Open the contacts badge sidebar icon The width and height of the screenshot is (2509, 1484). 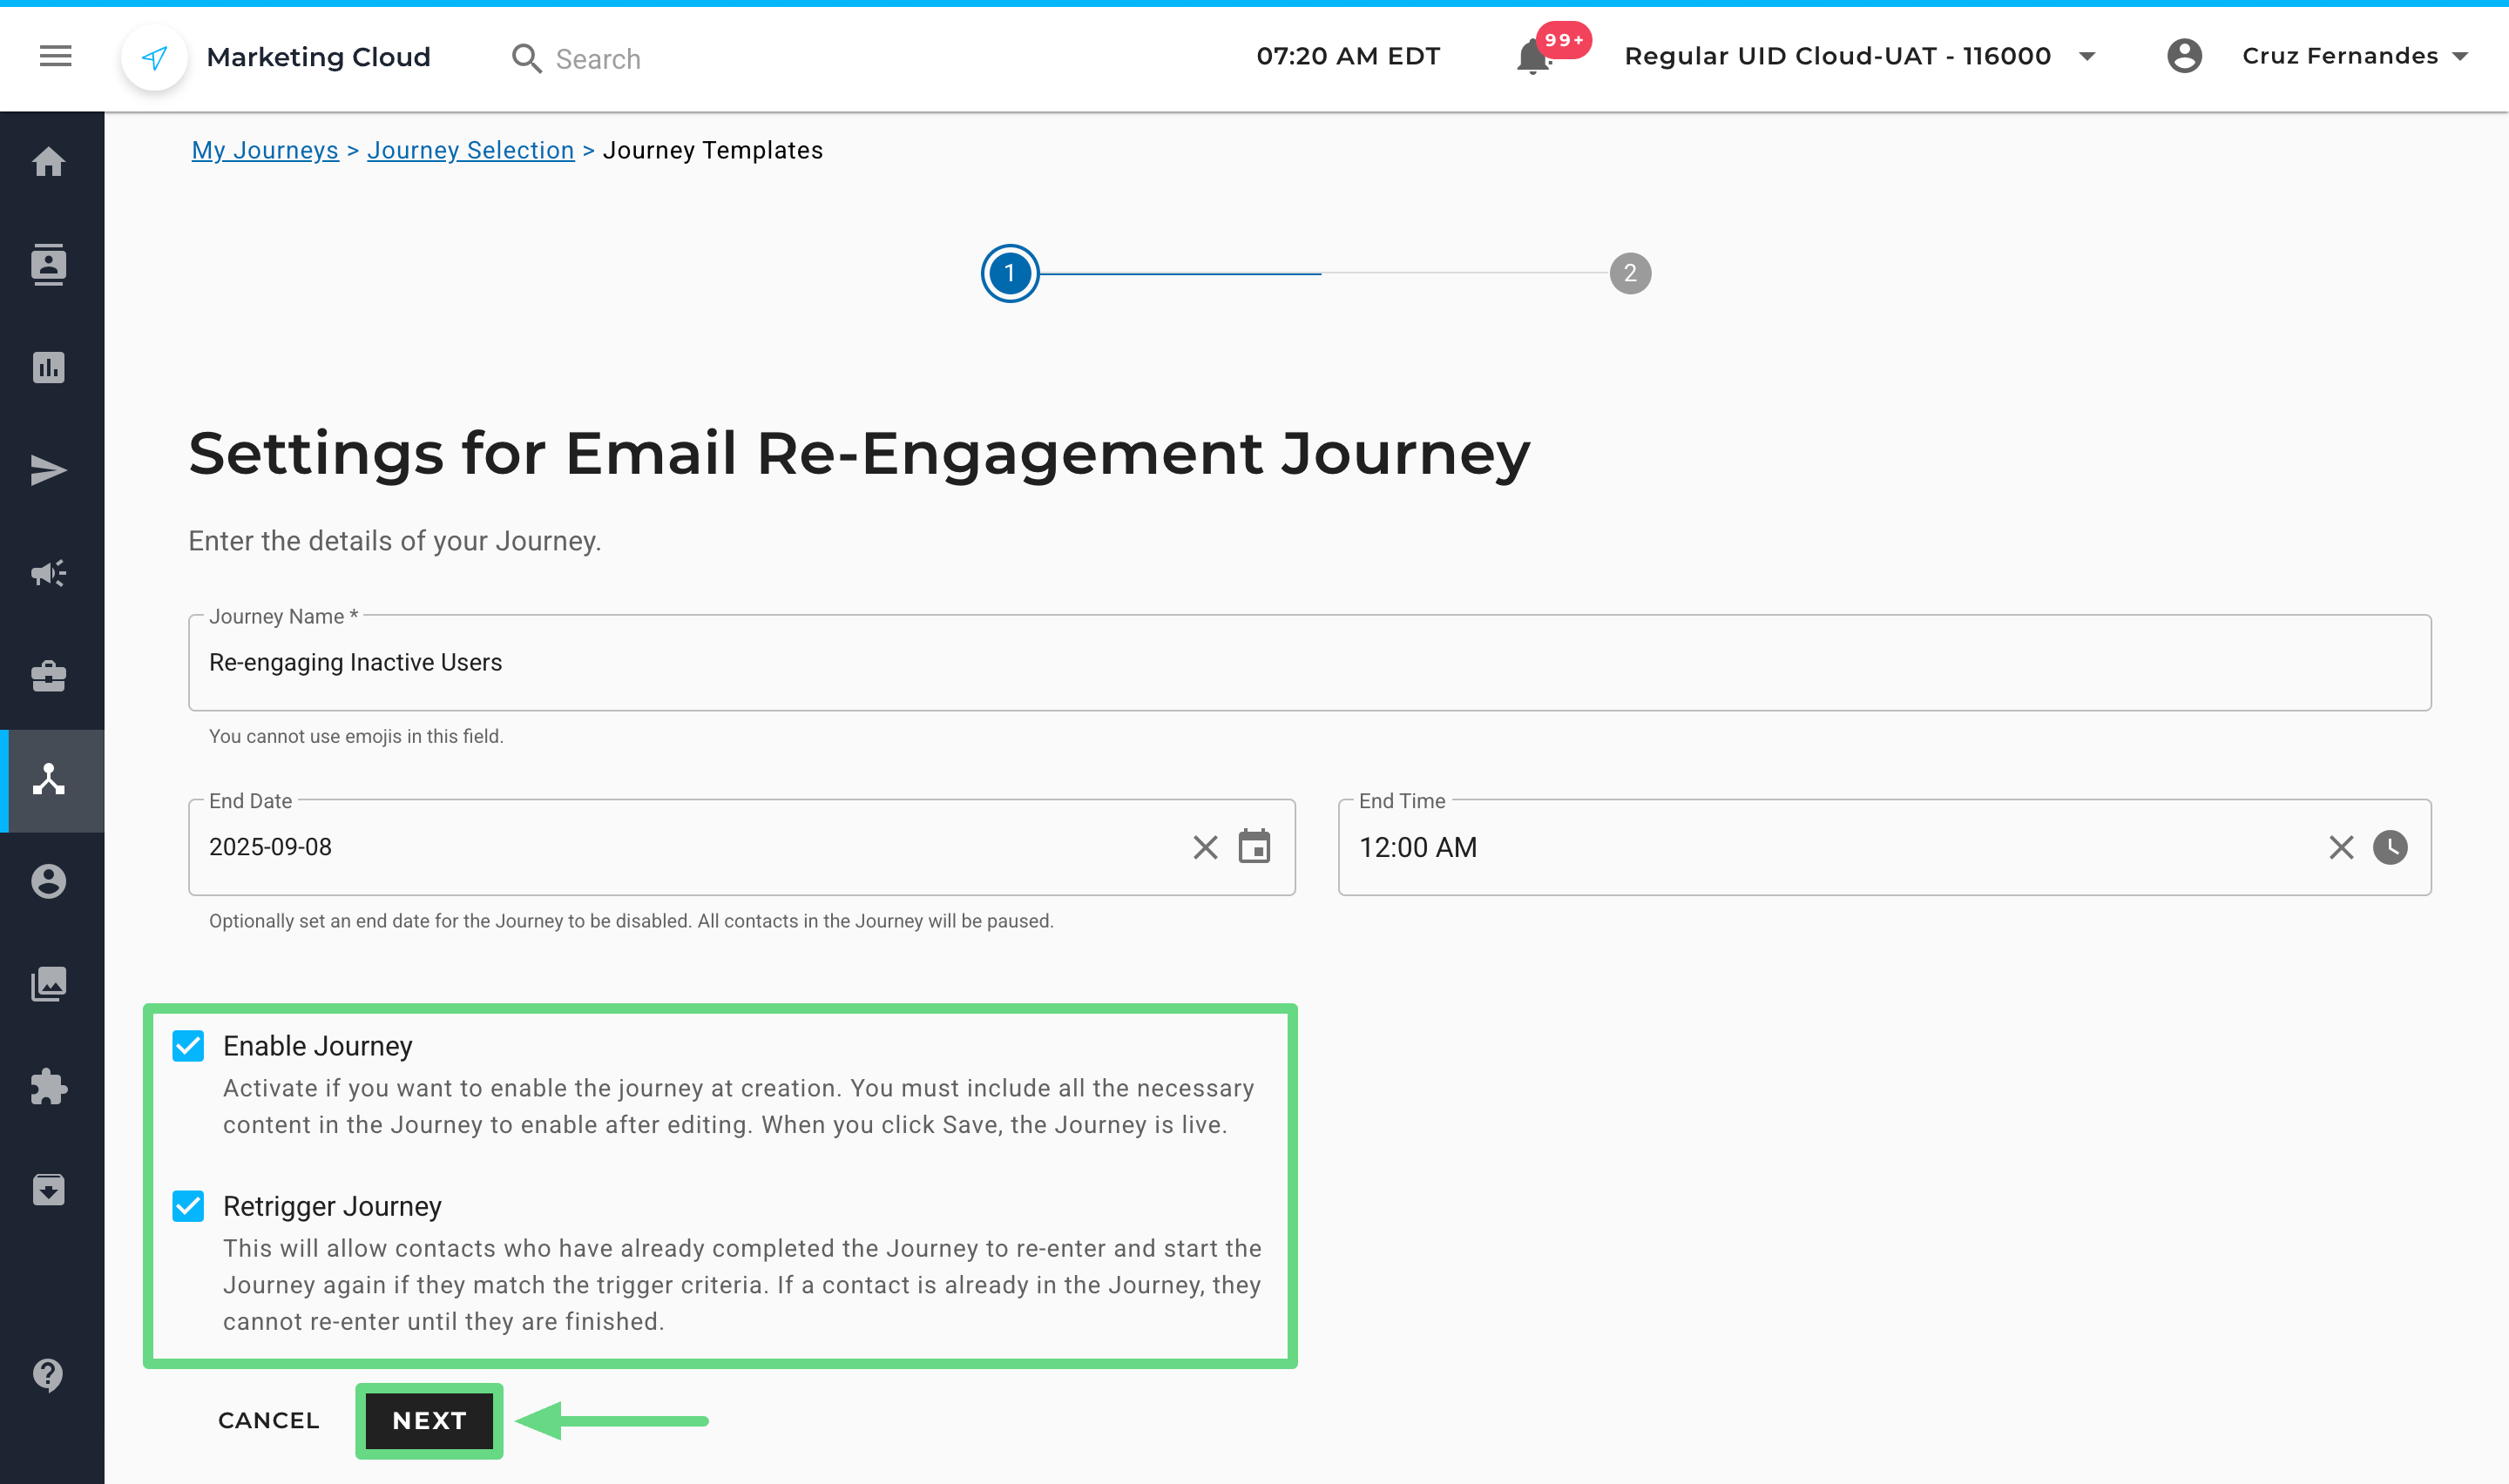(x=49, y=265)
